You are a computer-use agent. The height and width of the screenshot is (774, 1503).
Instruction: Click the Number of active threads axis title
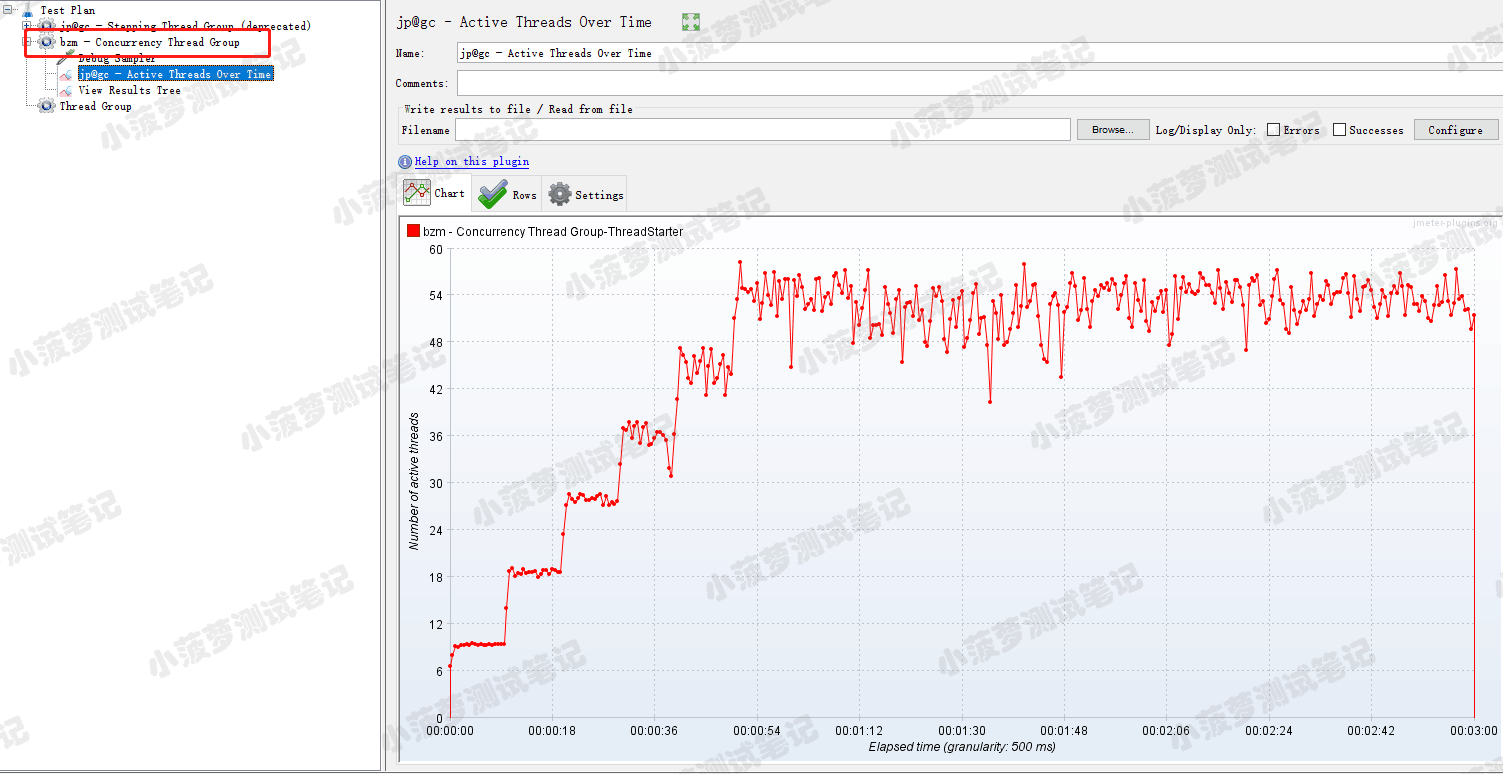[414, 481]
